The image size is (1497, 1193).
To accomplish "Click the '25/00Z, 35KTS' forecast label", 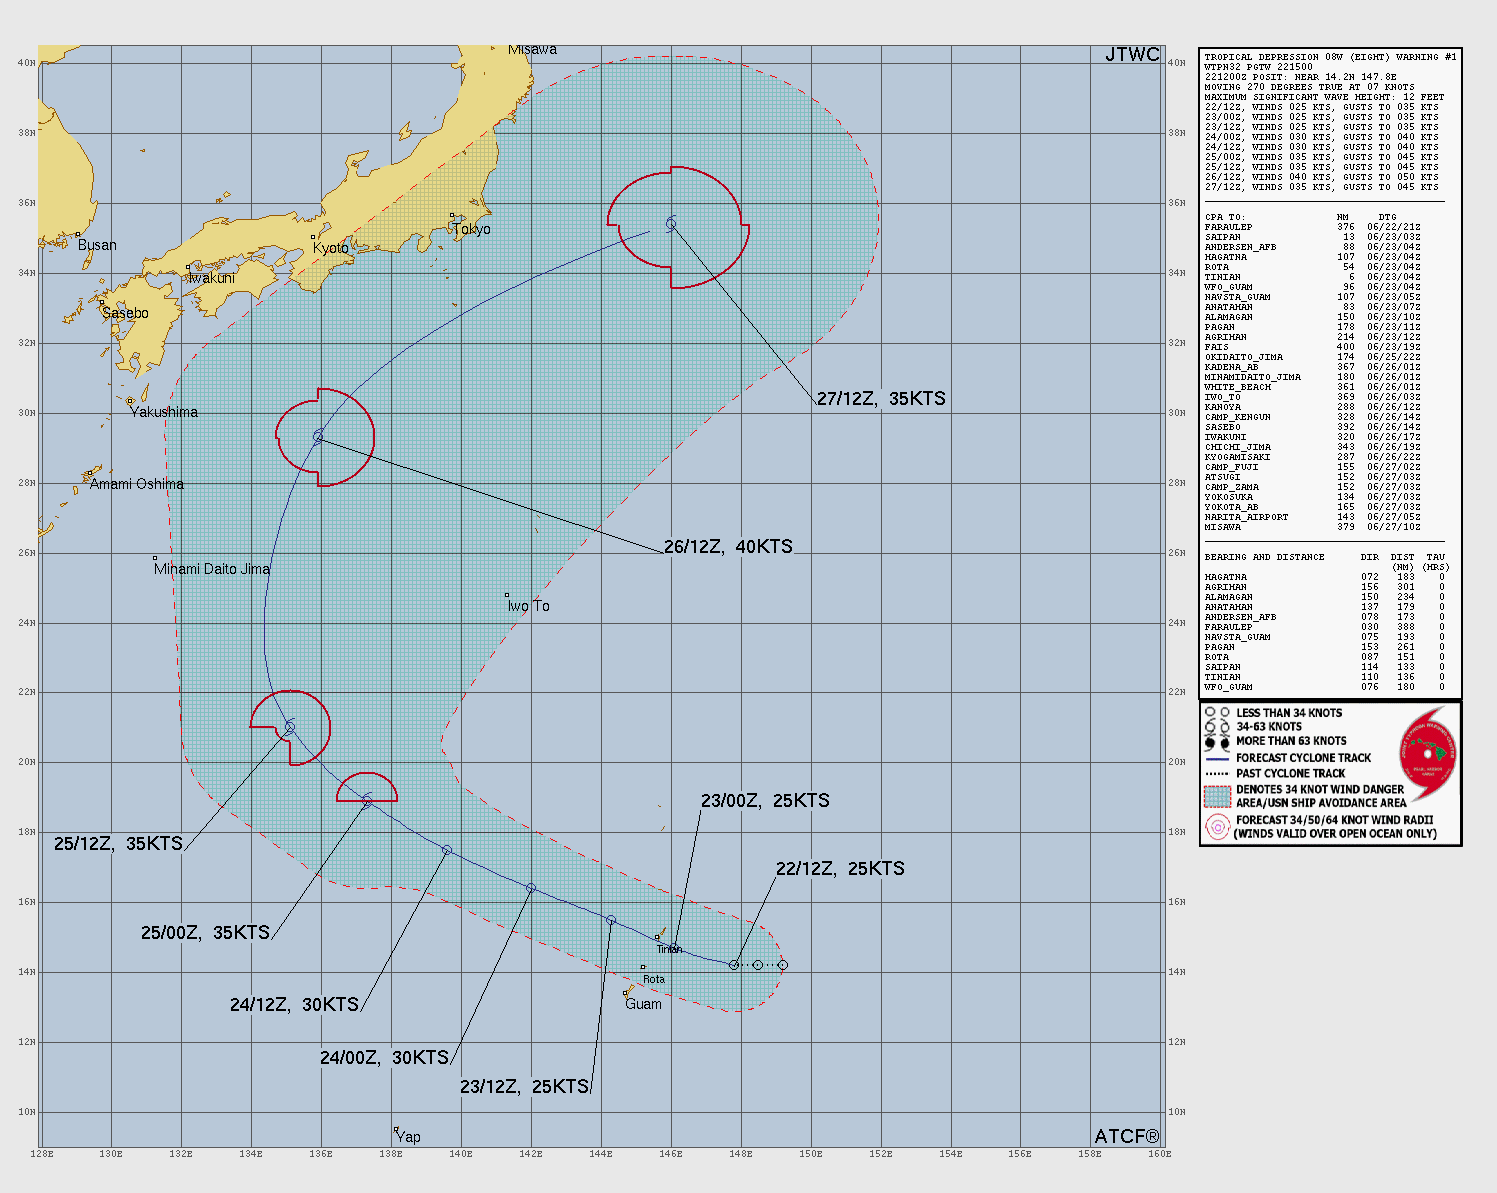I will pyautogui.click(x=205, y=932).
